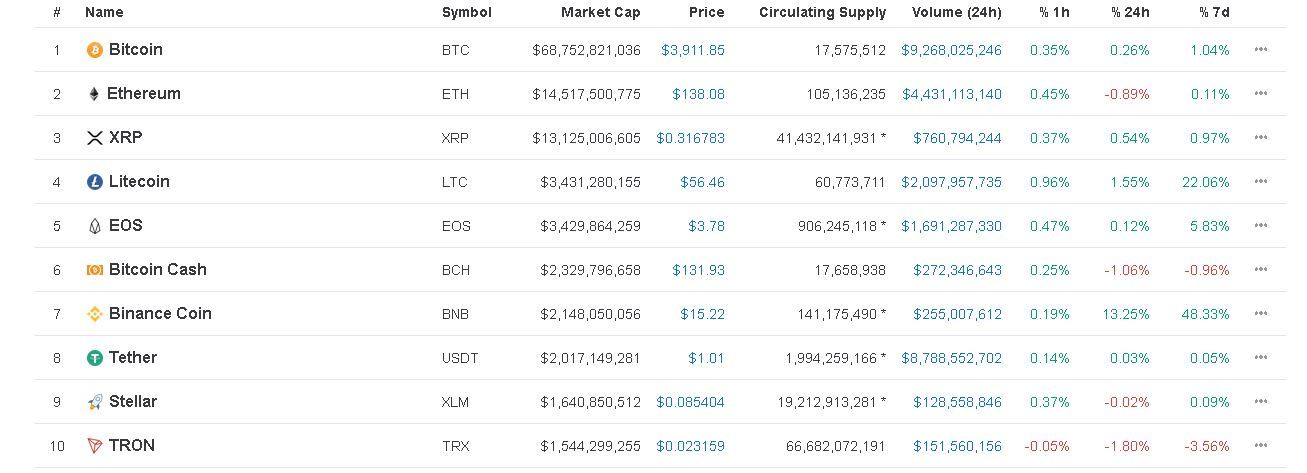
Task: Open the more options menu for Litecoin
Action: [x=1260, y=182]
